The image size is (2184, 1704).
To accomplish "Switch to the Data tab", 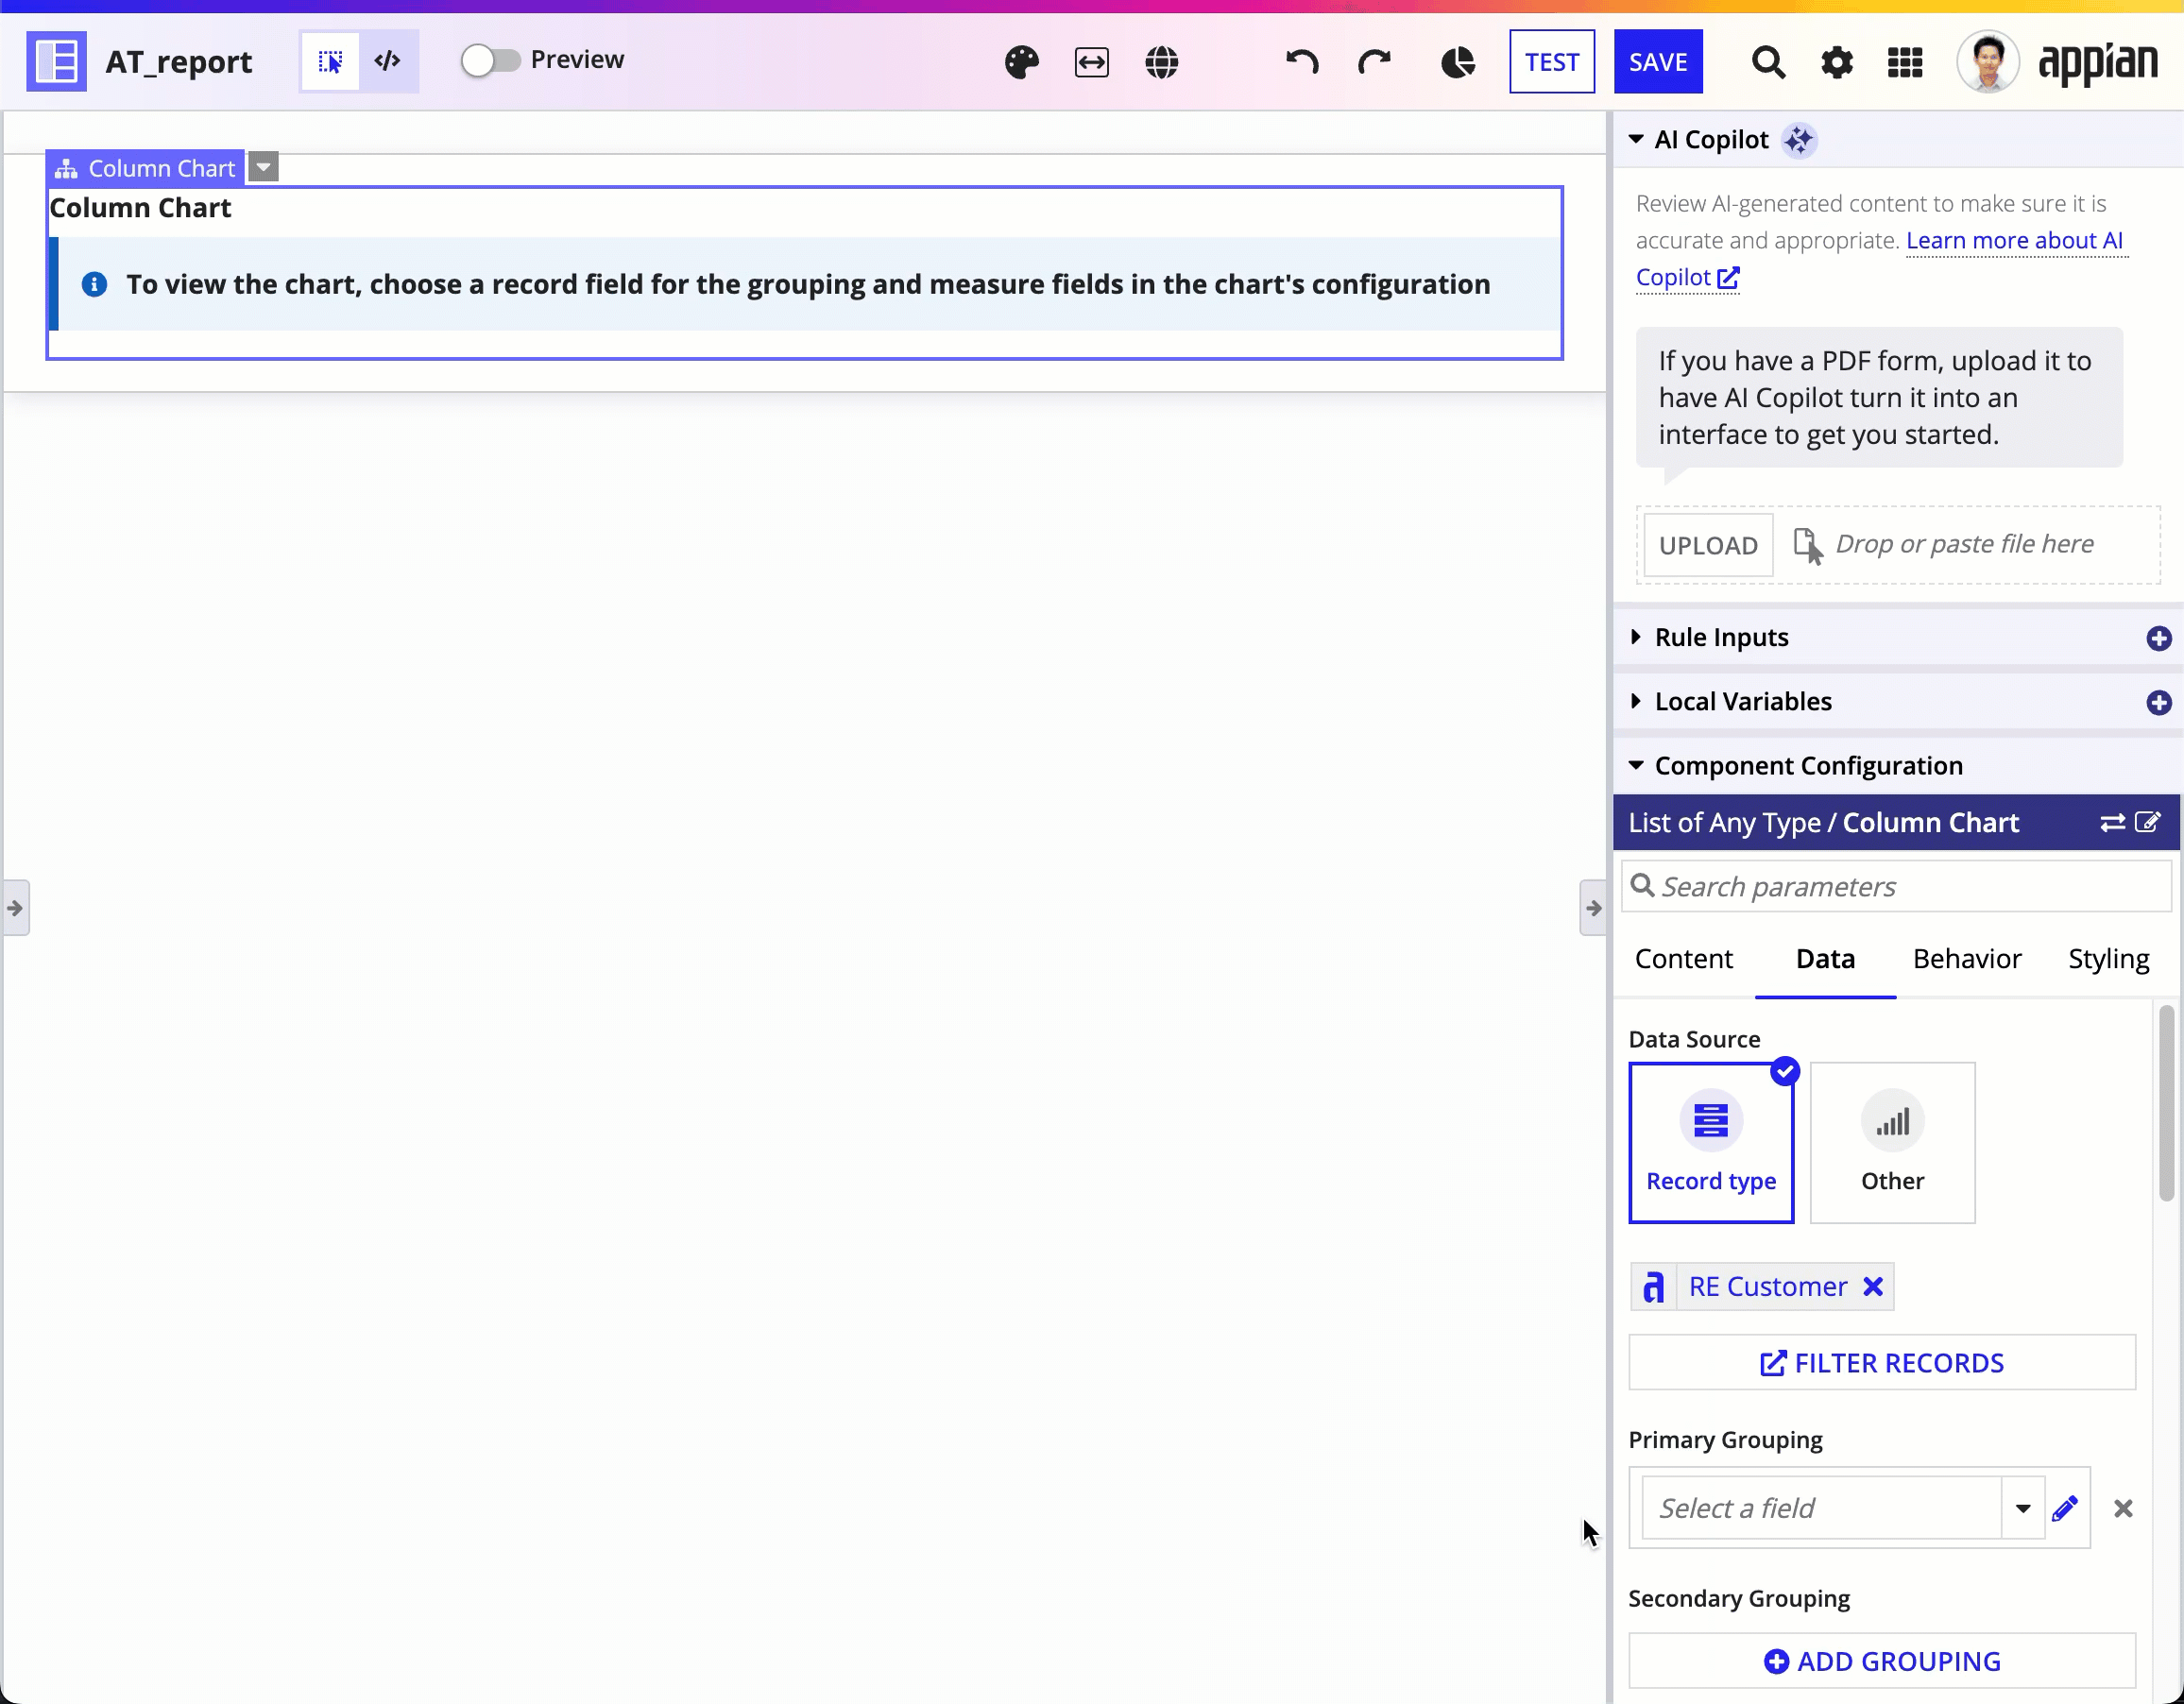I will tap(1825, 958).
